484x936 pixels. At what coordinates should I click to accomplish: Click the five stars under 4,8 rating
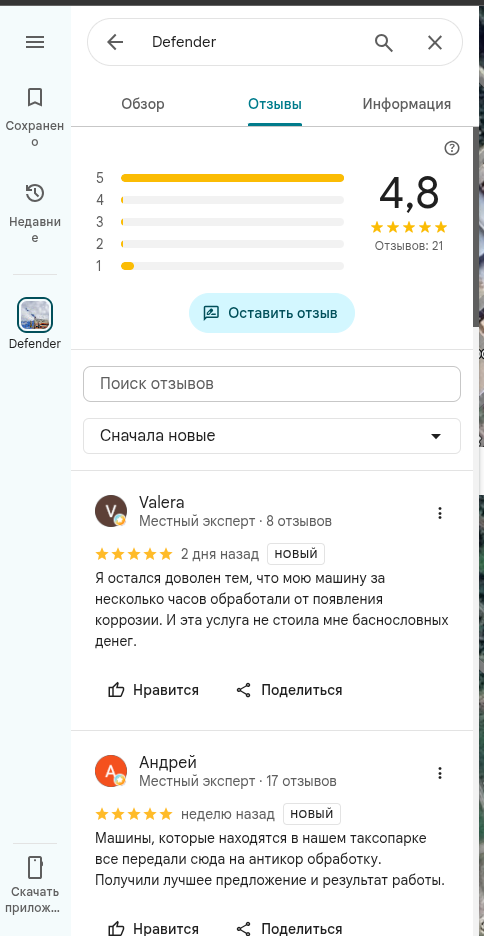point(409,227)
